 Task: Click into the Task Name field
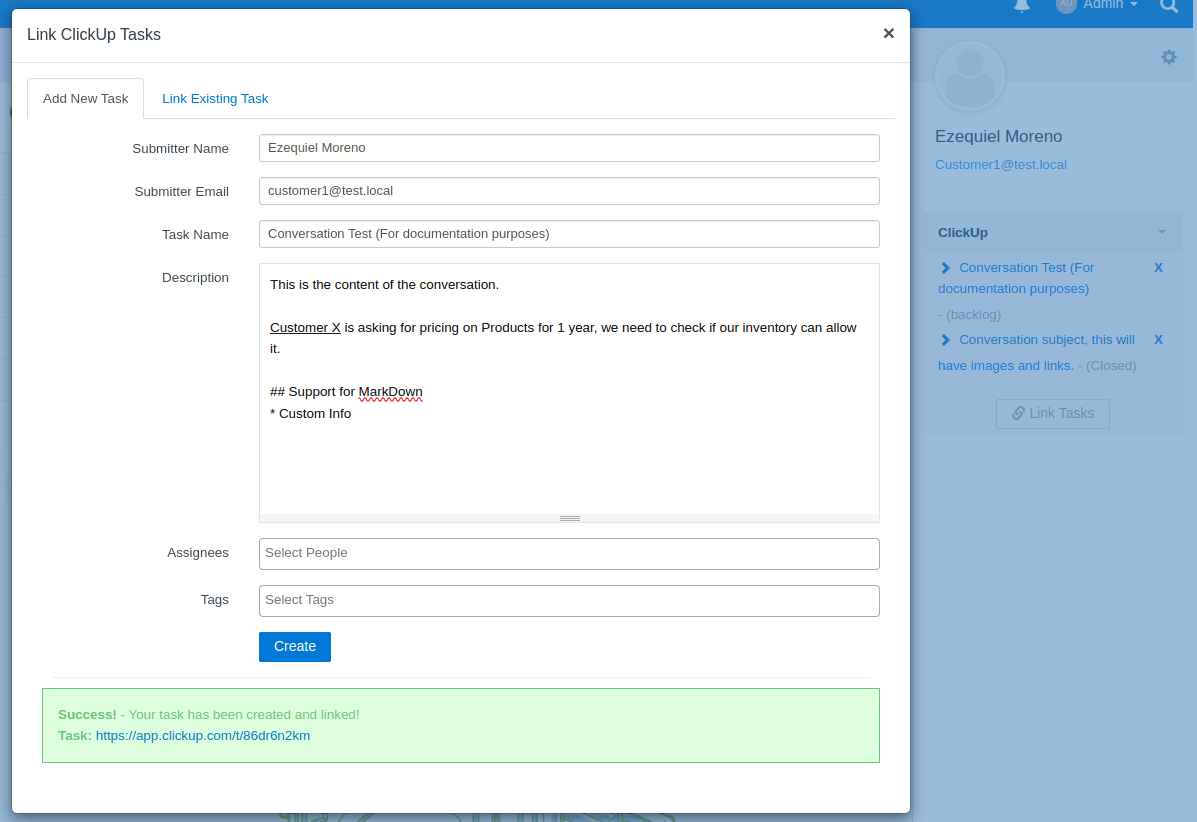[x=569, y=234]
